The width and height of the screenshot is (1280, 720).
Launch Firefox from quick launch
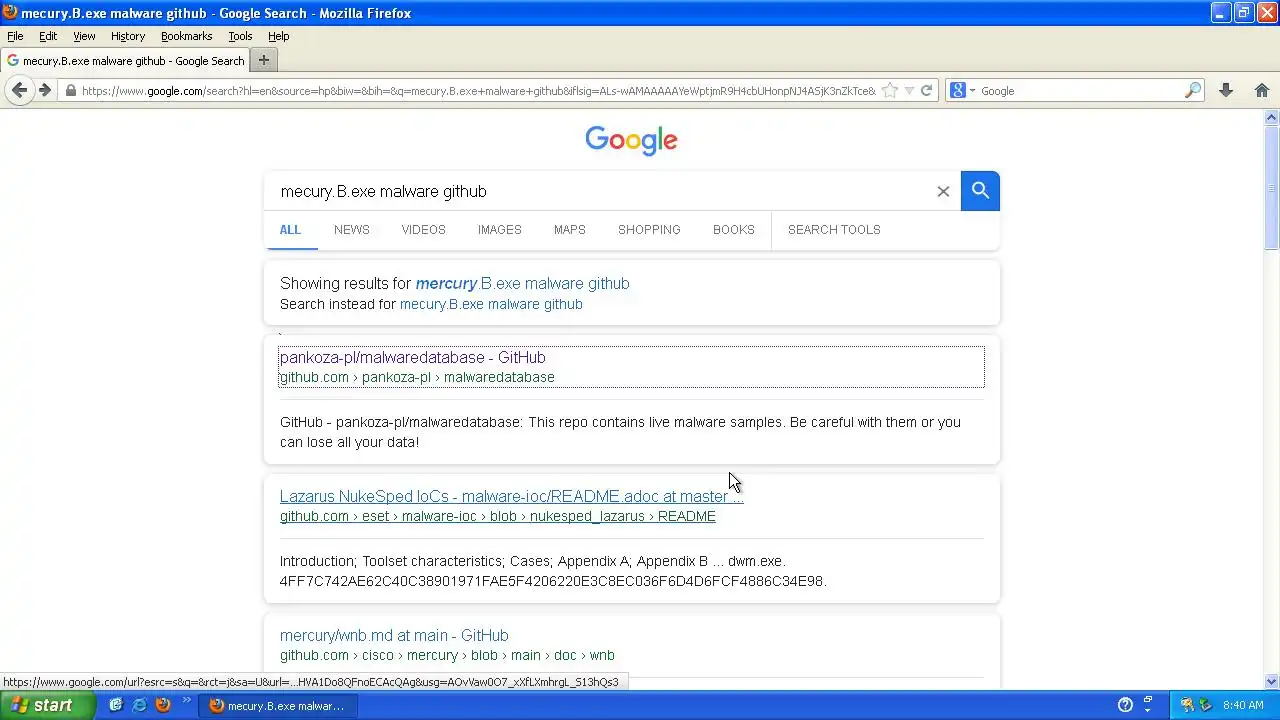pyautogui.click(x=163, y=705)
